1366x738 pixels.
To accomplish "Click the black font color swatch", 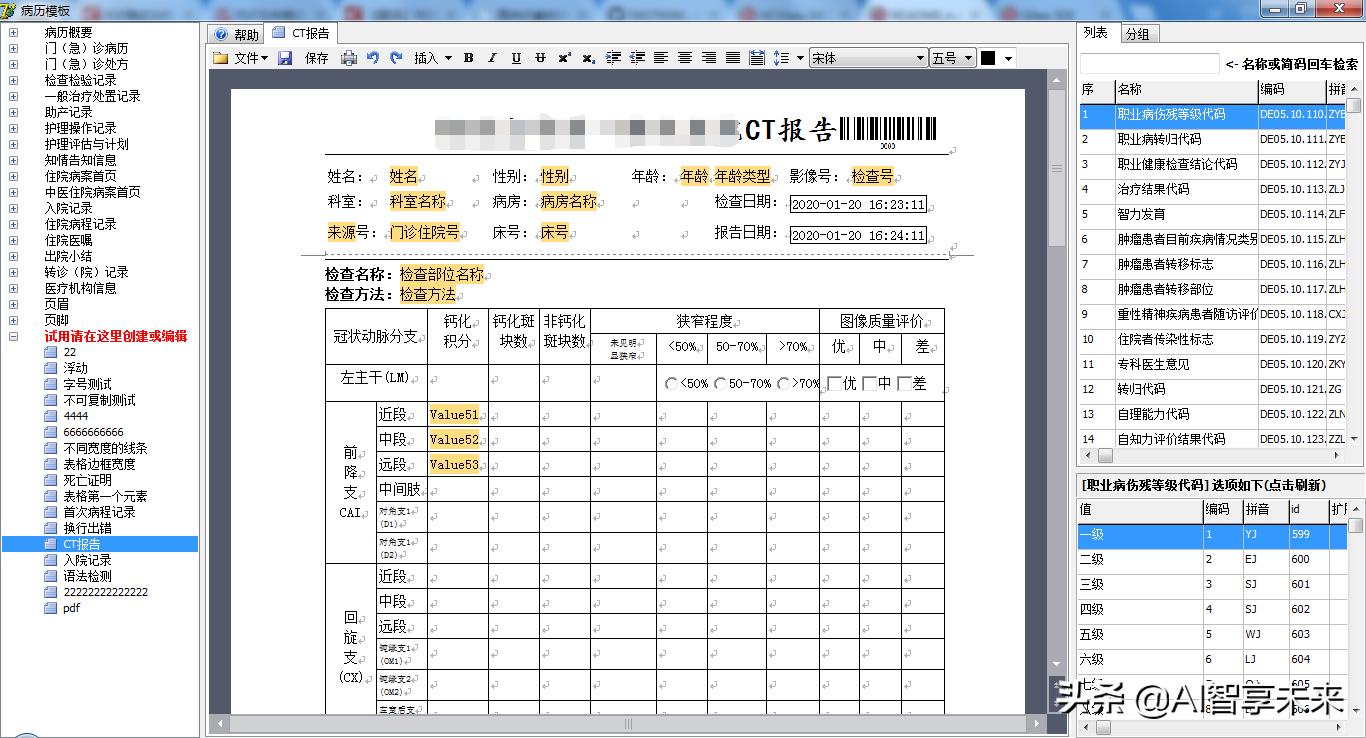I will point(988,58).
